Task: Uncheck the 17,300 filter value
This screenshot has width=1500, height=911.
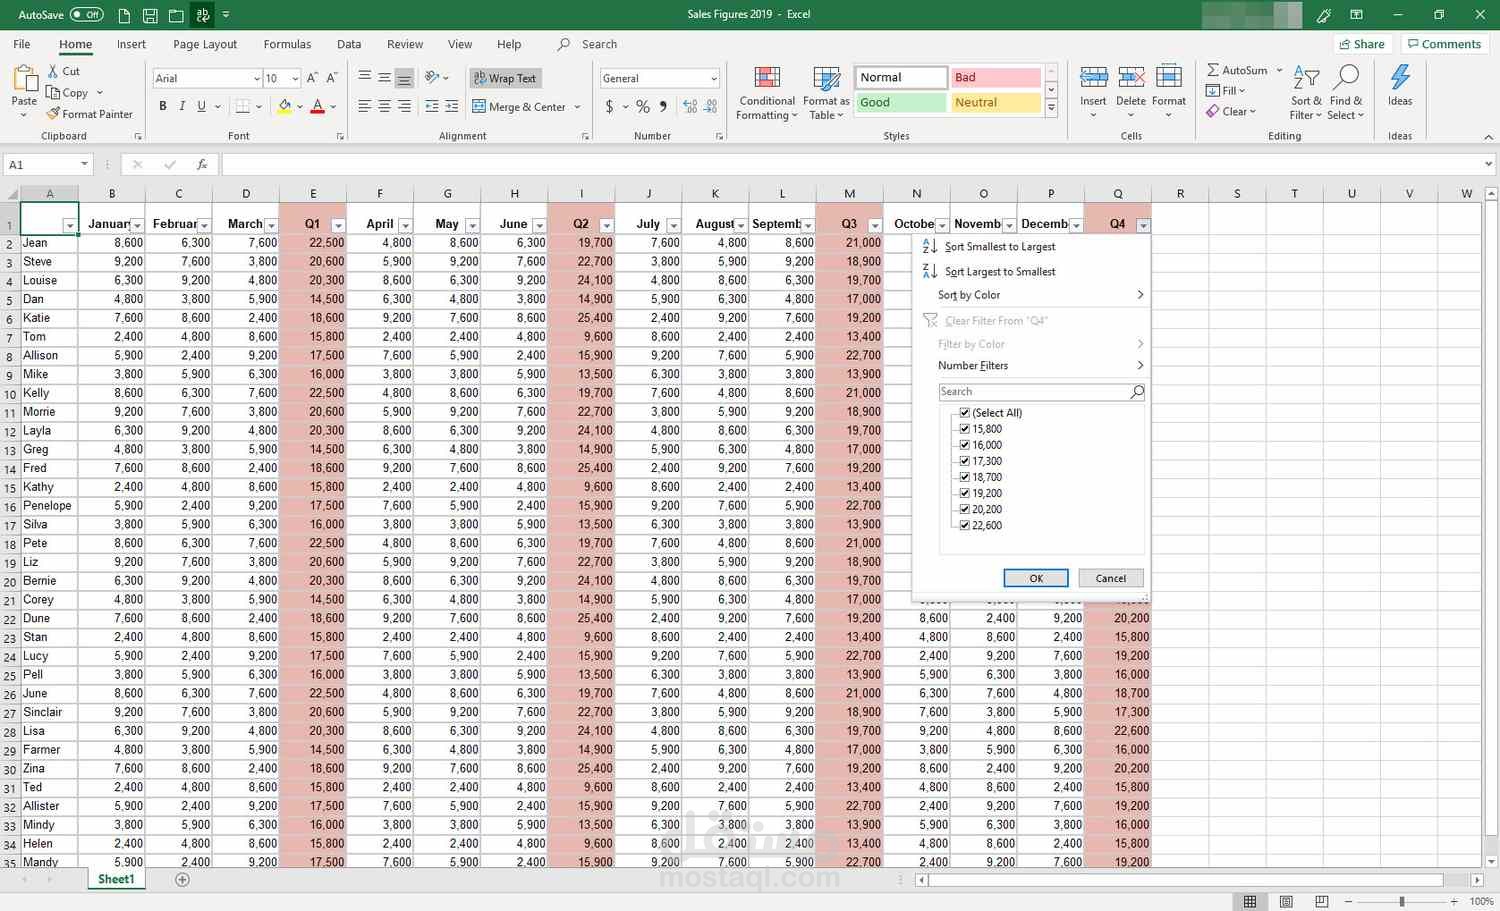Action: tap(964, 461)
